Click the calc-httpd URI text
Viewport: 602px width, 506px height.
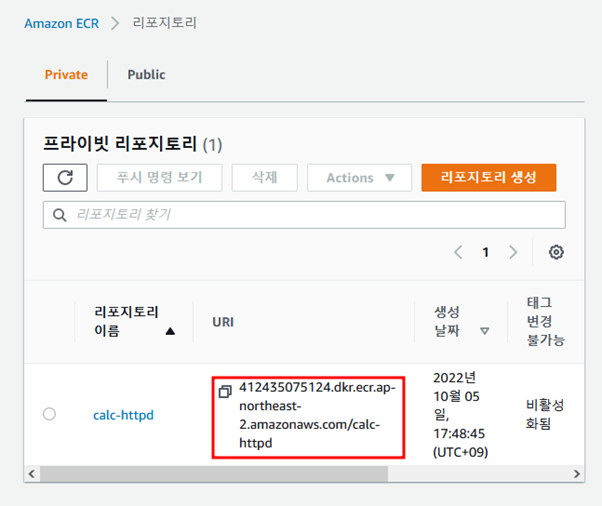317,415
